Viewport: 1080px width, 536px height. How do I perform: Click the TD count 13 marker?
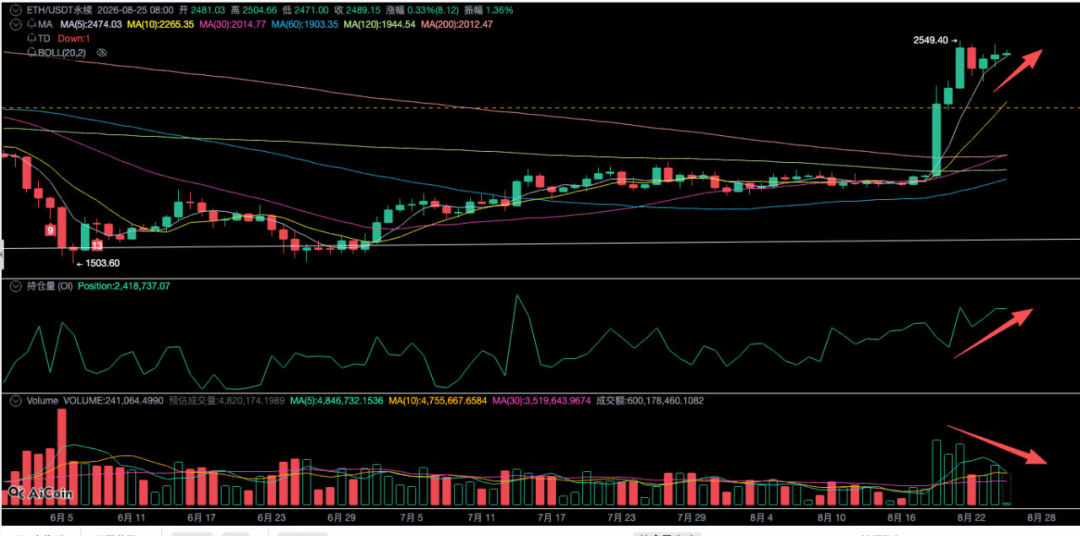click(x=97, y=245)
